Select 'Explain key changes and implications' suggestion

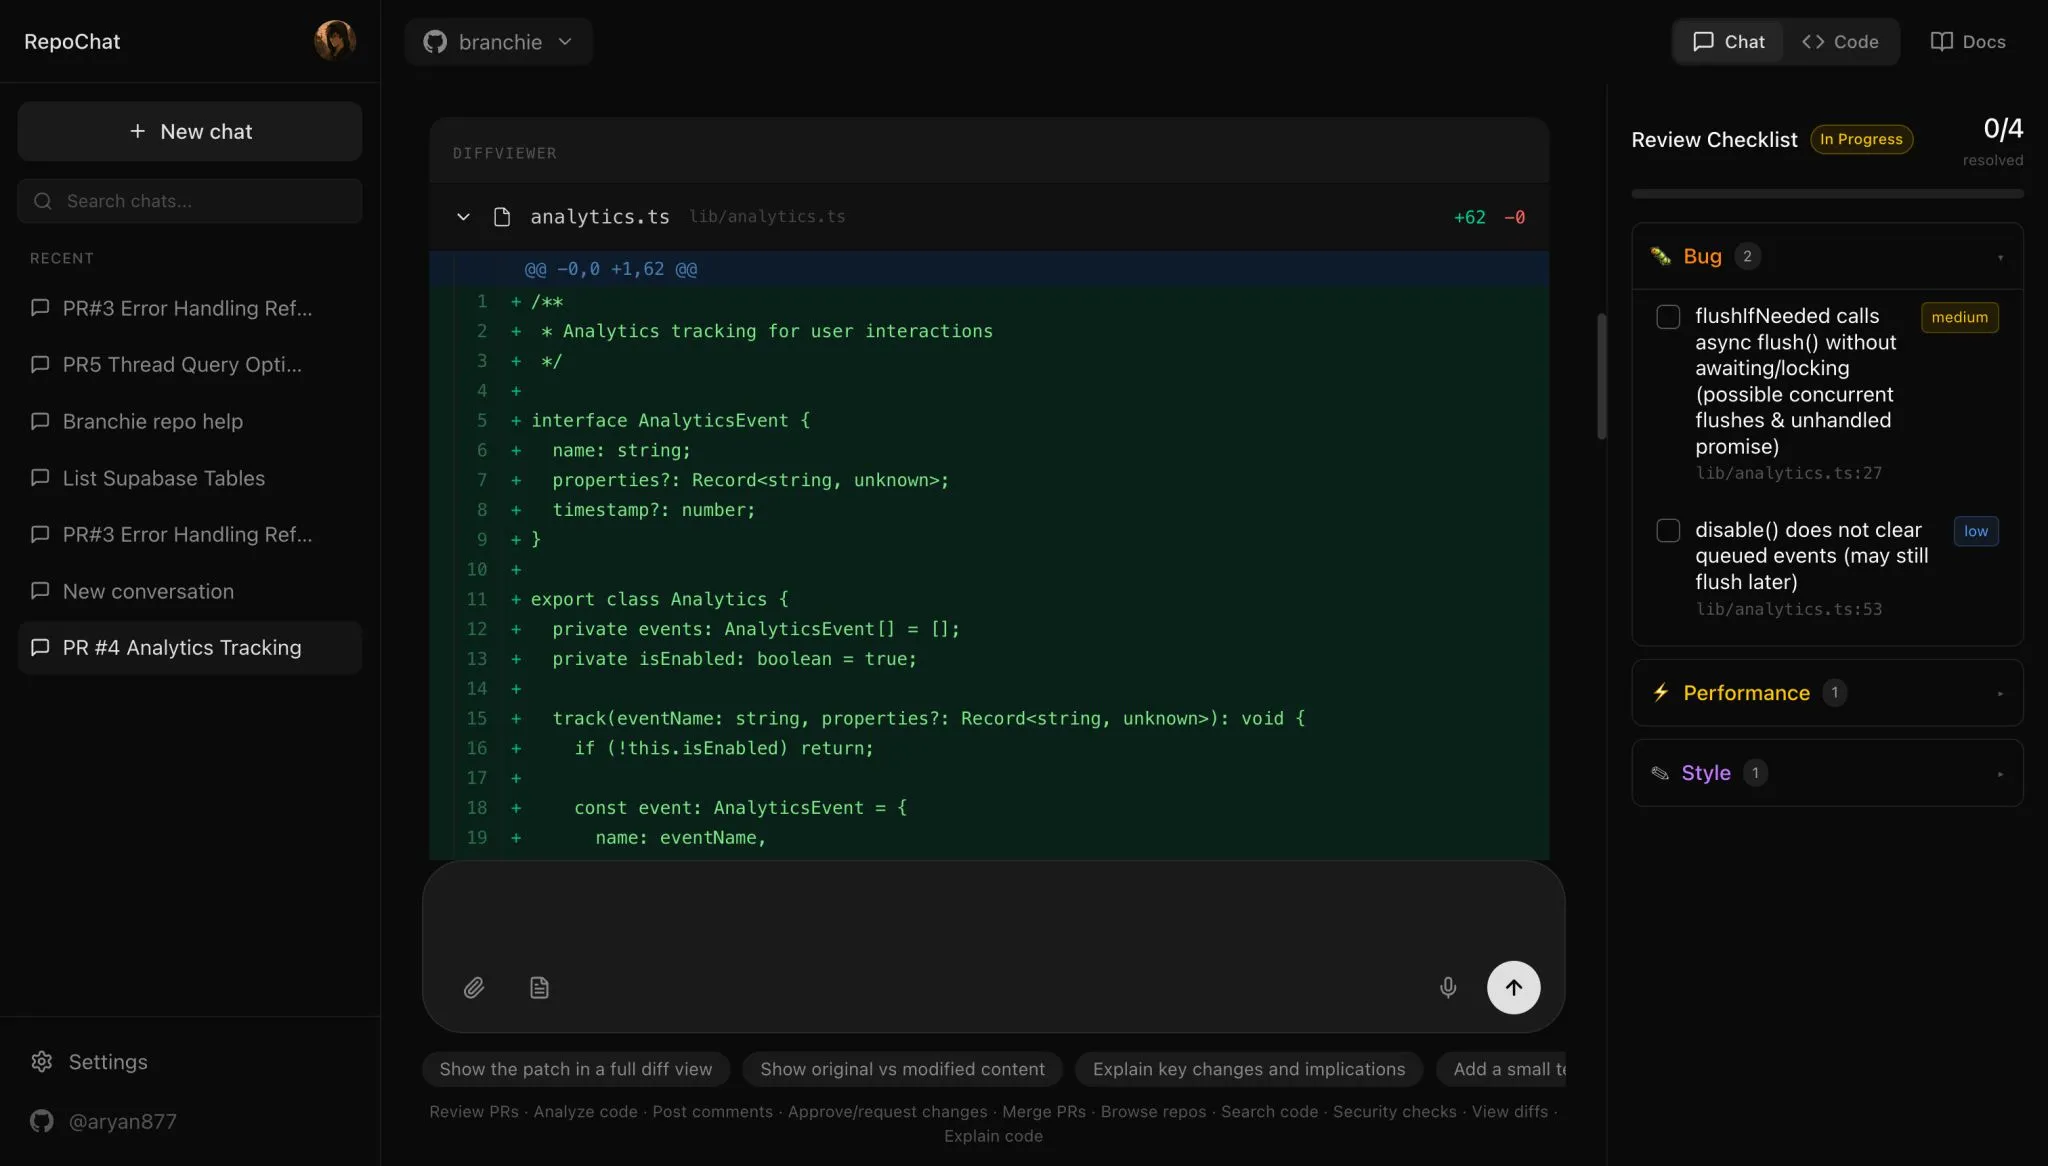click(1247, 1069)
